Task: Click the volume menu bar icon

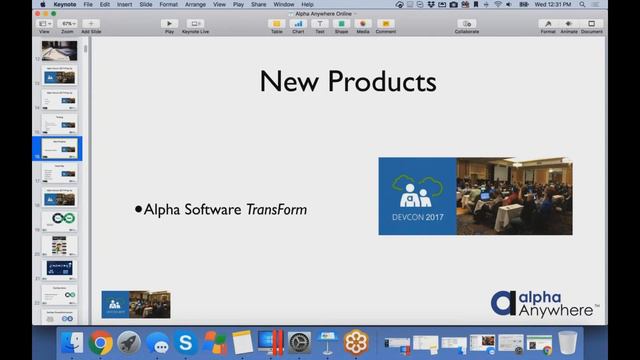Action: (x=509, y=4)
